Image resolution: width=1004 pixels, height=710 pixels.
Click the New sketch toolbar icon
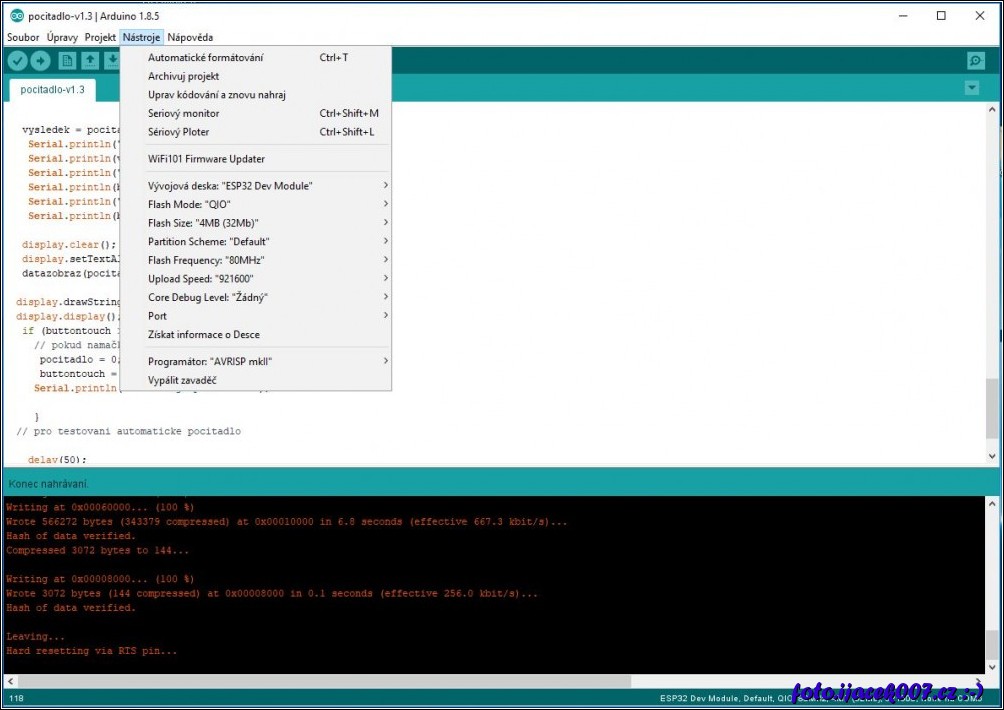tap(67, 61)
